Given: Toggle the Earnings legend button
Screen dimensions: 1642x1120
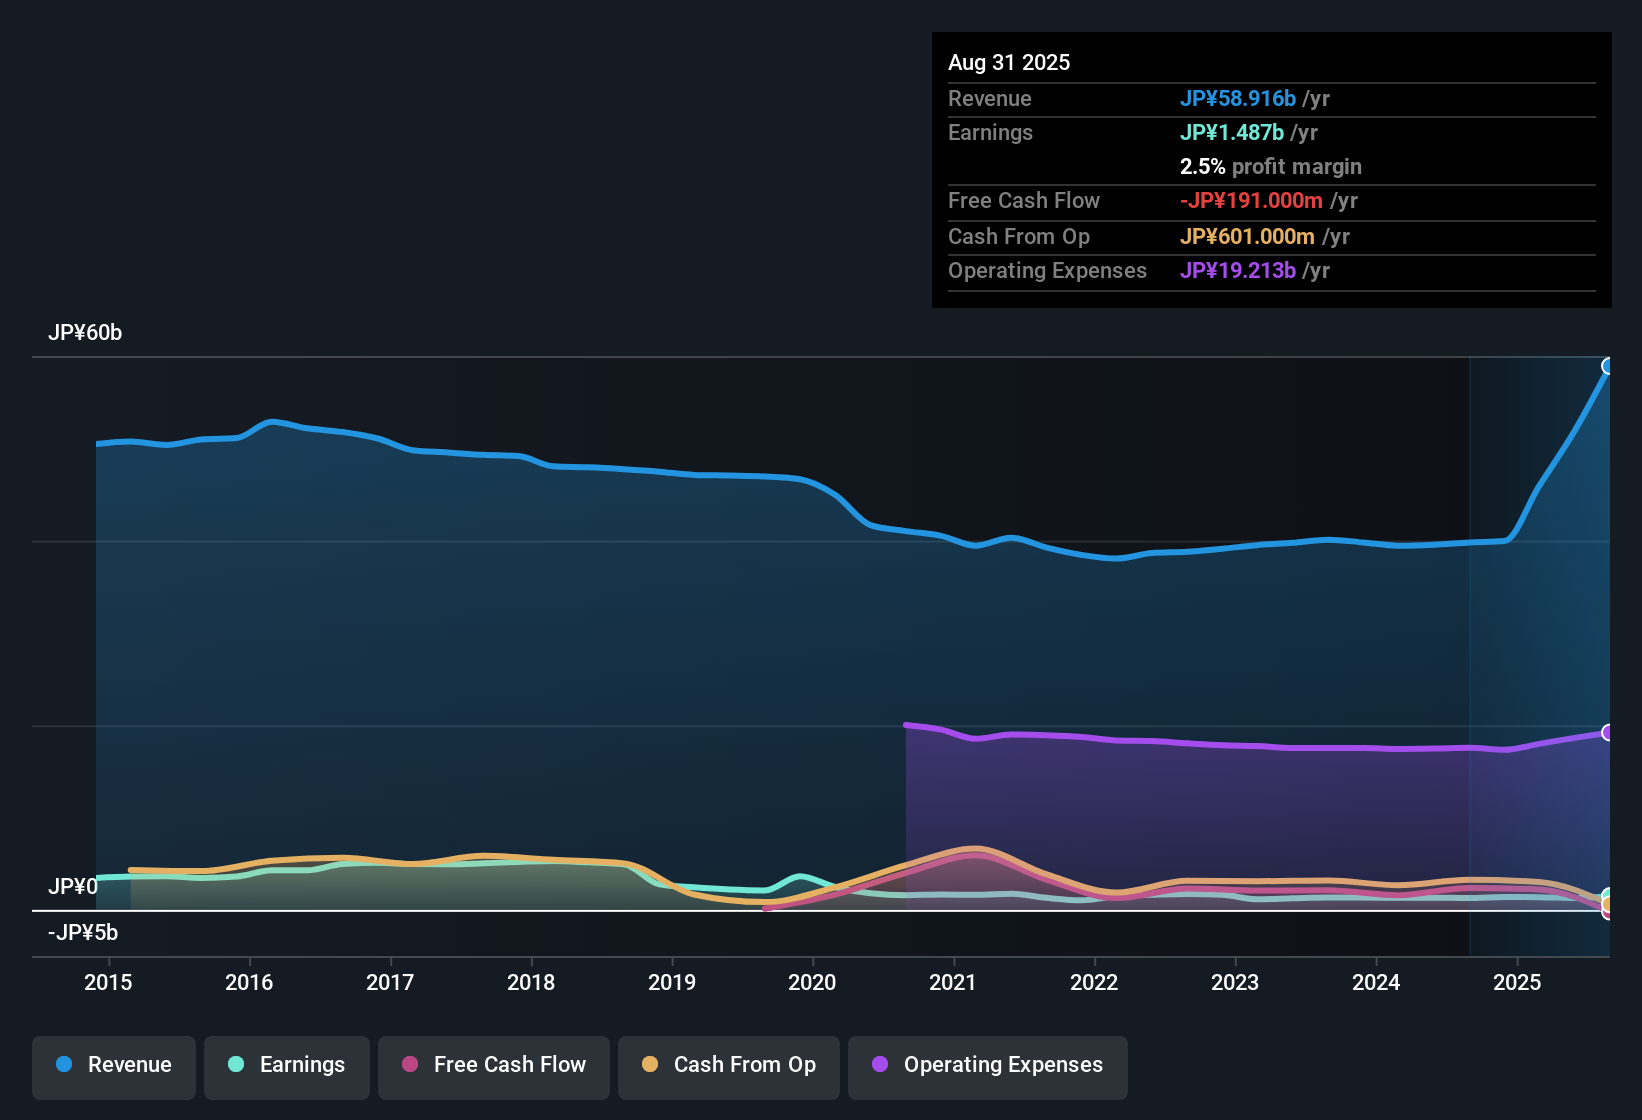Looking at the screenshot, I should point(287,1065).
